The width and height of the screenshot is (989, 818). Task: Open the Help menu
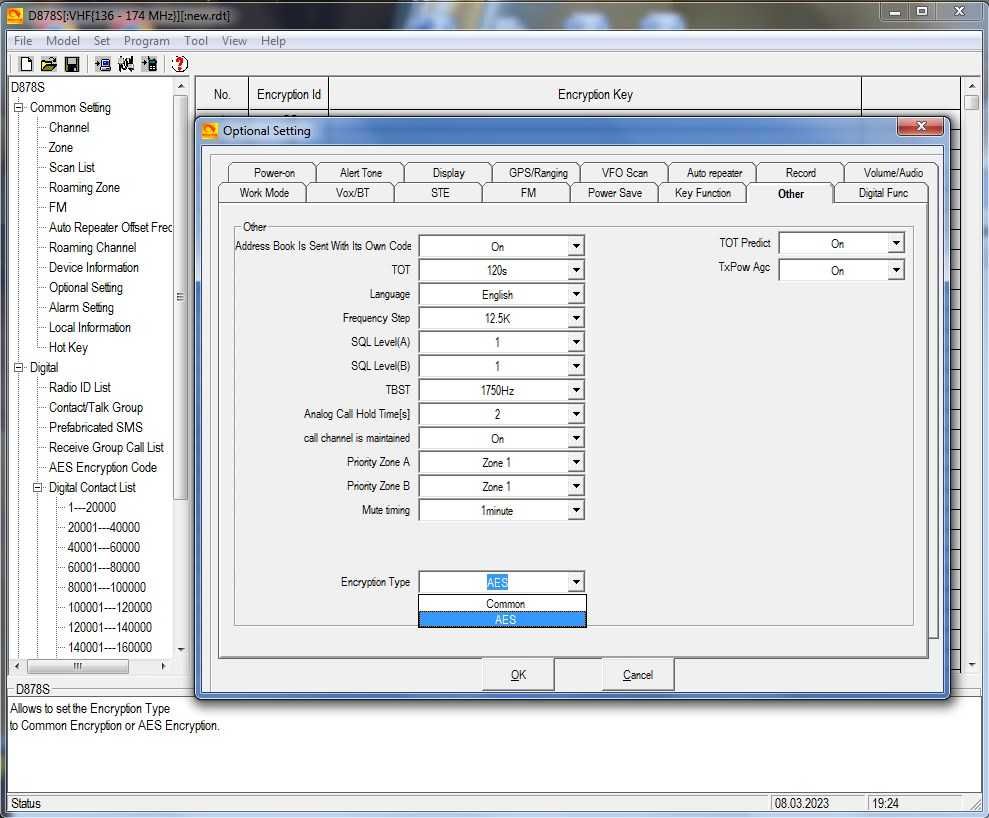tap(273, 40)
